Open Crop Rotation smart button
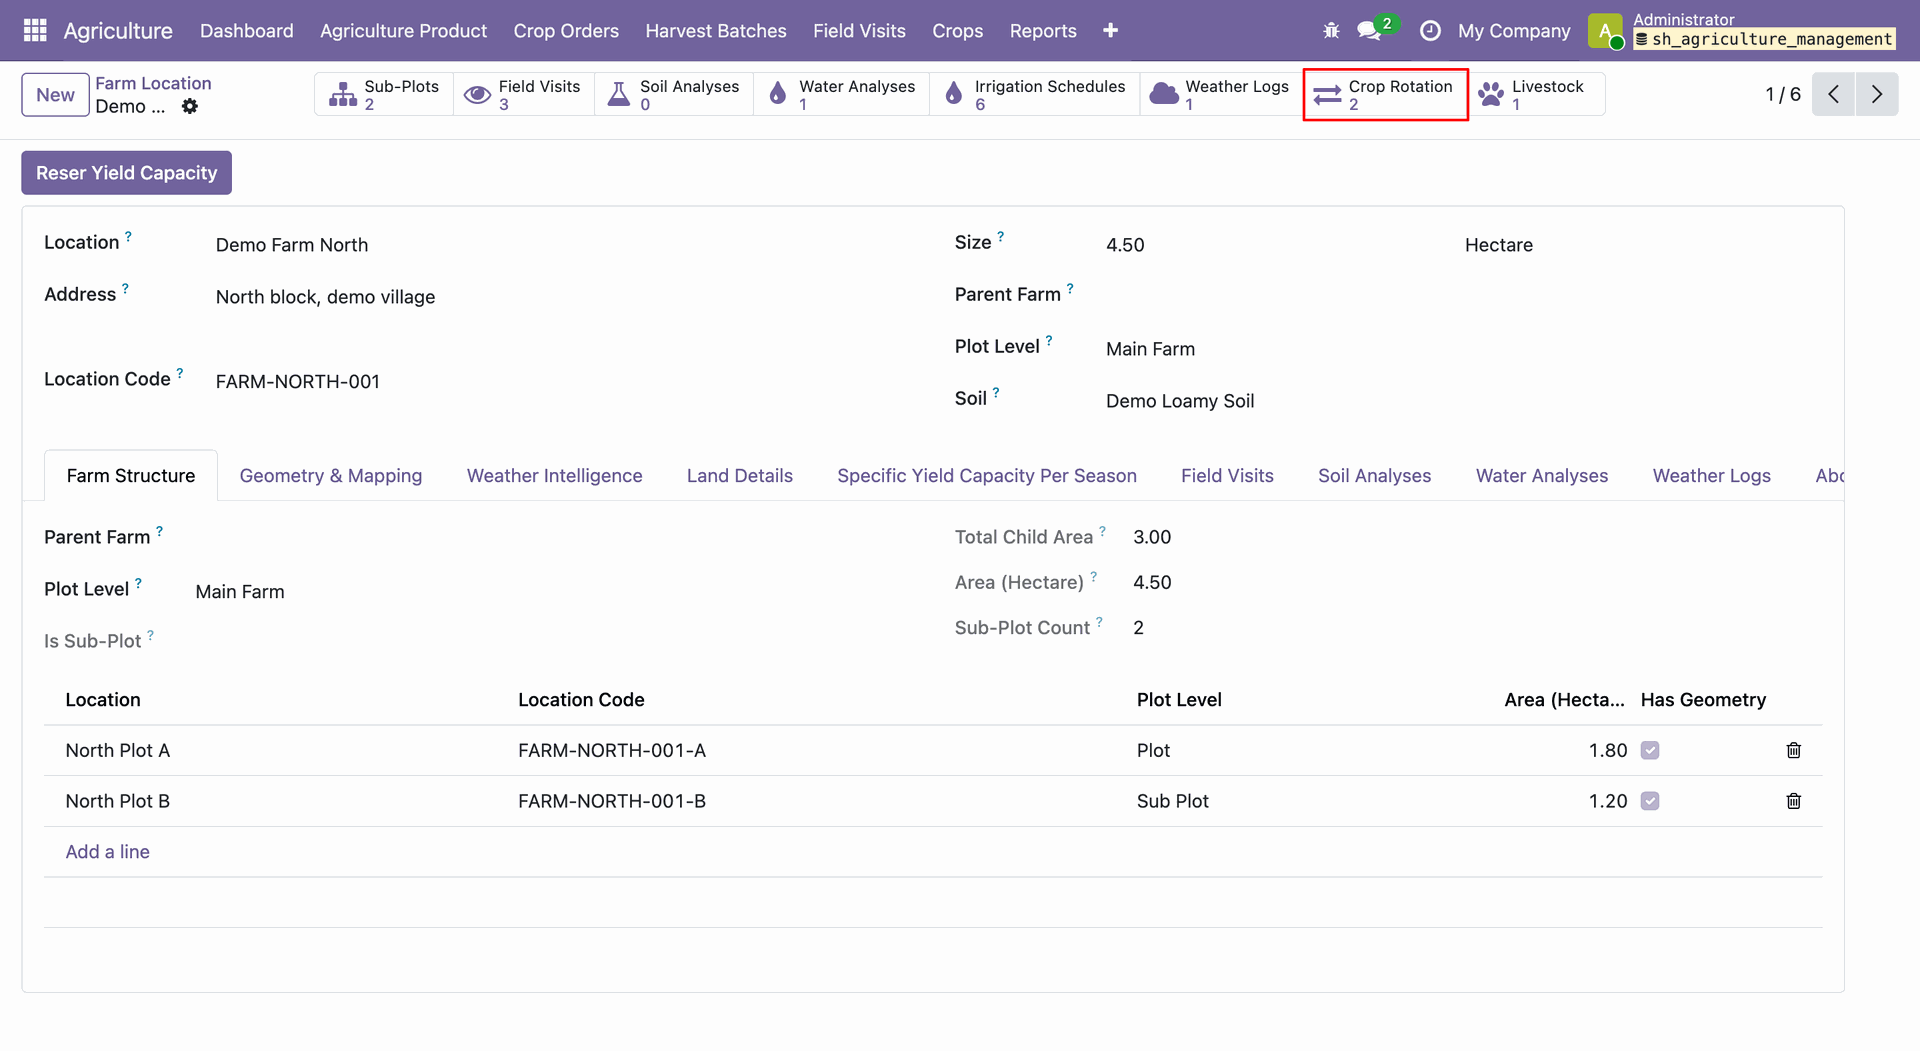 [x=1385, y=94]
